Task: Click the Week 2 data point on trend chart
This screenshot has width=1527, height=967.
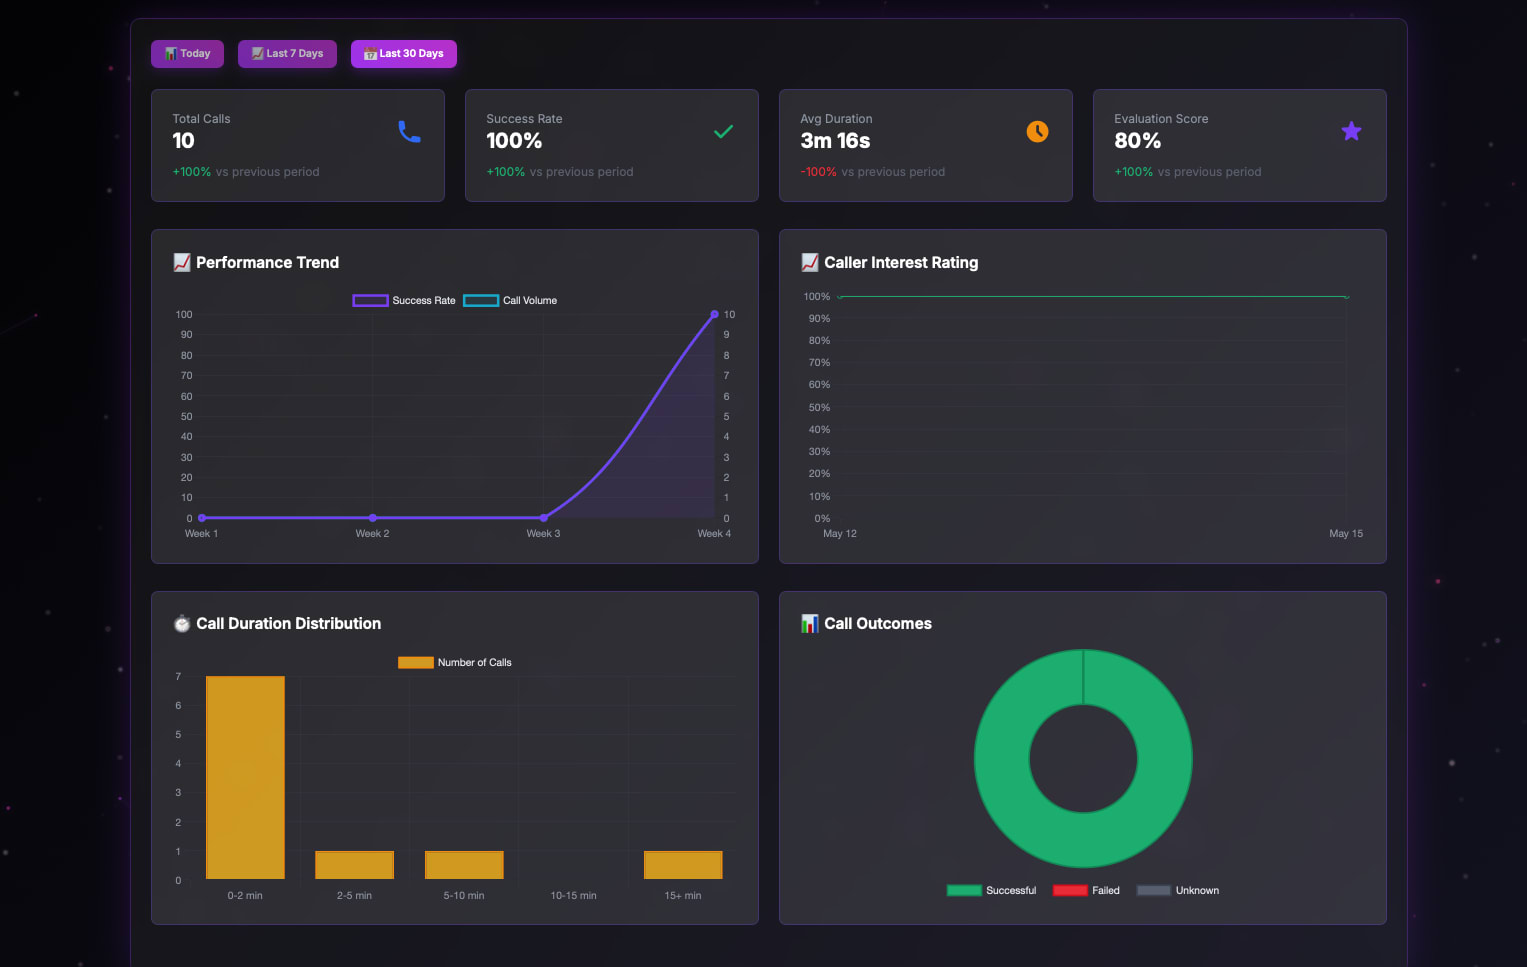Action: point(373,518)
